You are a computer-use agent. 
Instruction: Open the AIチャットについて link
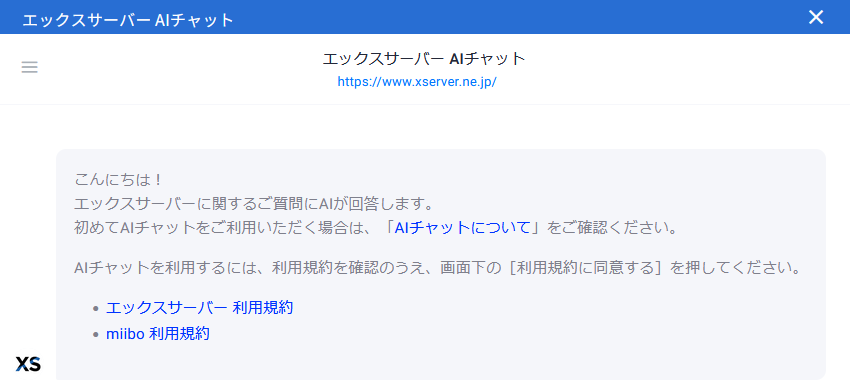[x=462, y=227]
